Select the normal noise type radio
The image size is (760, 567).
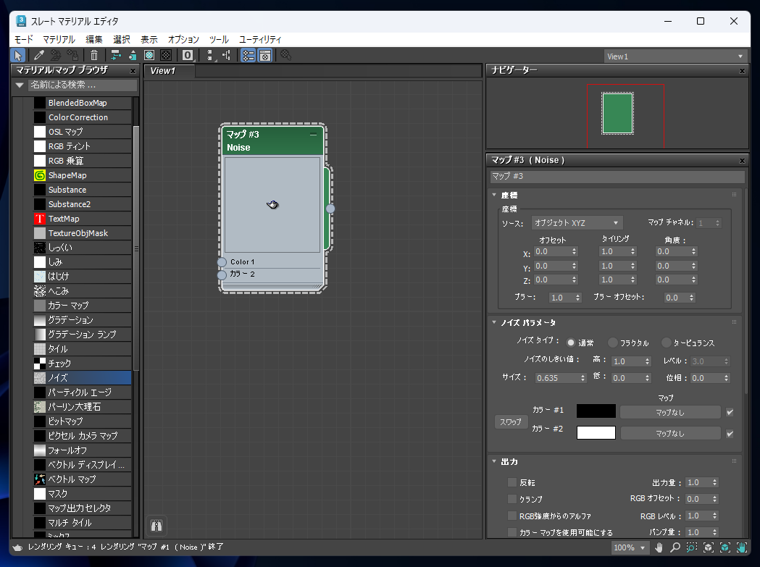[571, 343]
